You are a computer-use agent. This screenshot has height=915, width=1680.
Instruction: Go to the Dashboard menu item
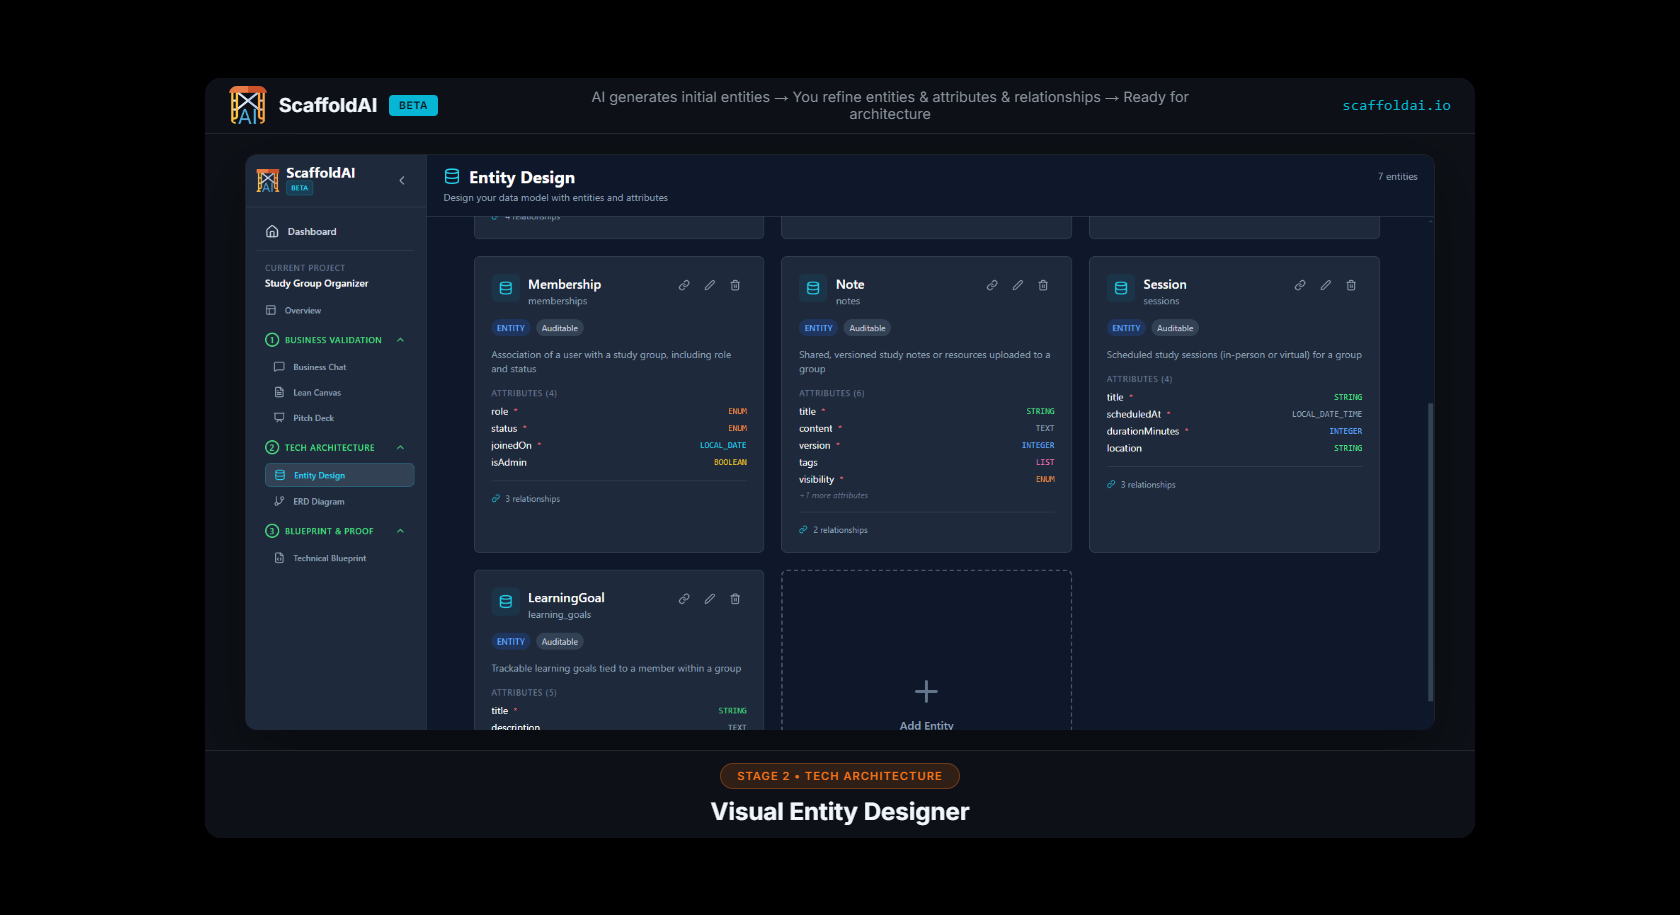(310, 231)
